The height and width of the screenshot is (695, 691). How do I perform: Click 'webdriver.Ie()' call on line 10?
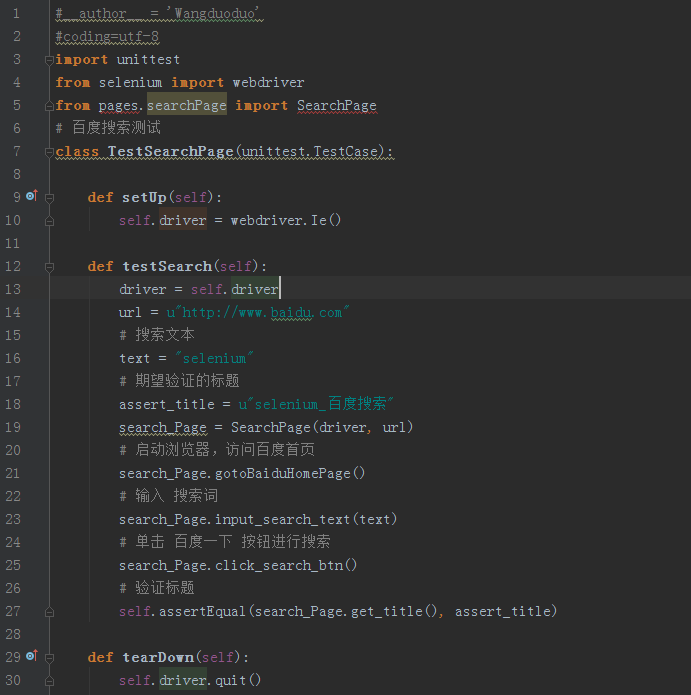pyautogui.click(x=286, y=221)
